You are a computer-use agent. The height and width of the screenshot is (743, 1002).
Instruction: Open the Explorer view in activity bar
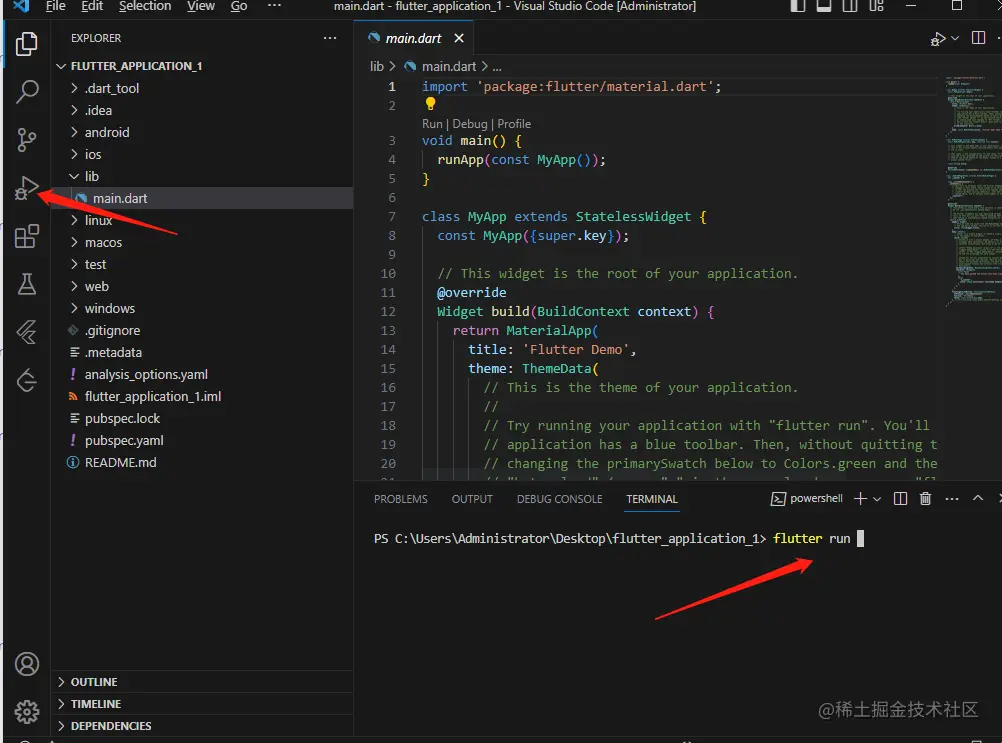click(x=27, y=44)
